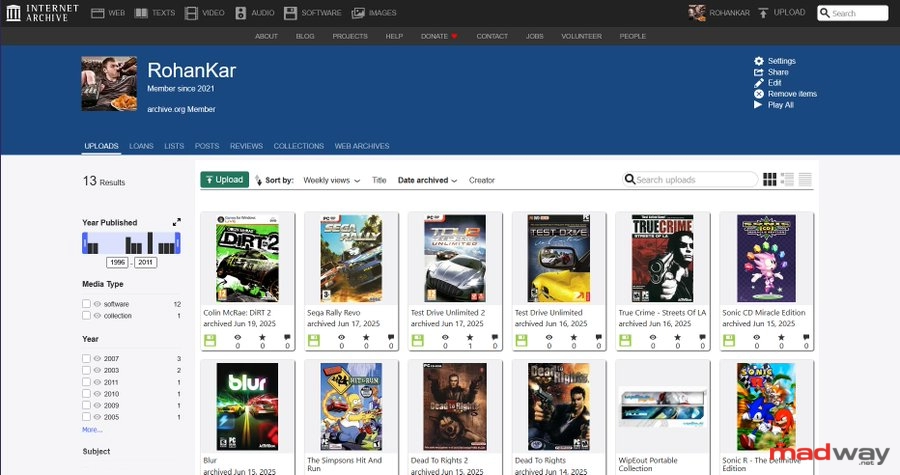Open the Donate link
The width and height of the screenshot is (900, 475).
pos(439,36)
